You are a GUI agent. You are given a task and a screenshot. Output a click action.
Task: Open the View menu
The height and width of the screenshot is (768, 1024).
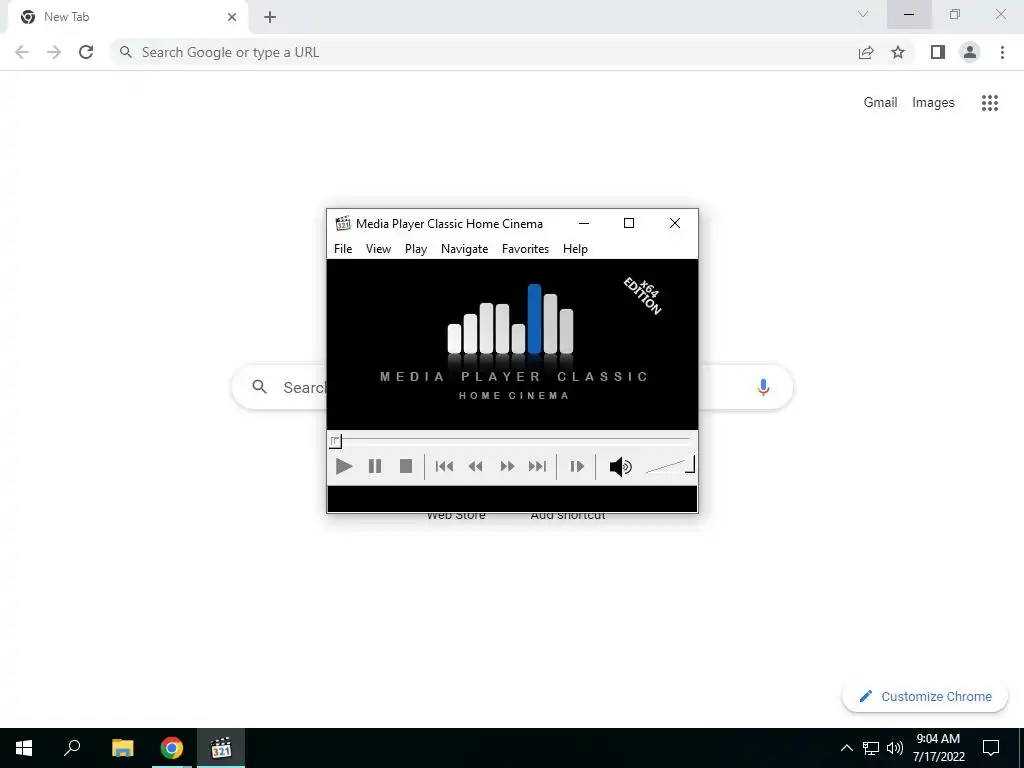(x=378, y=249)
